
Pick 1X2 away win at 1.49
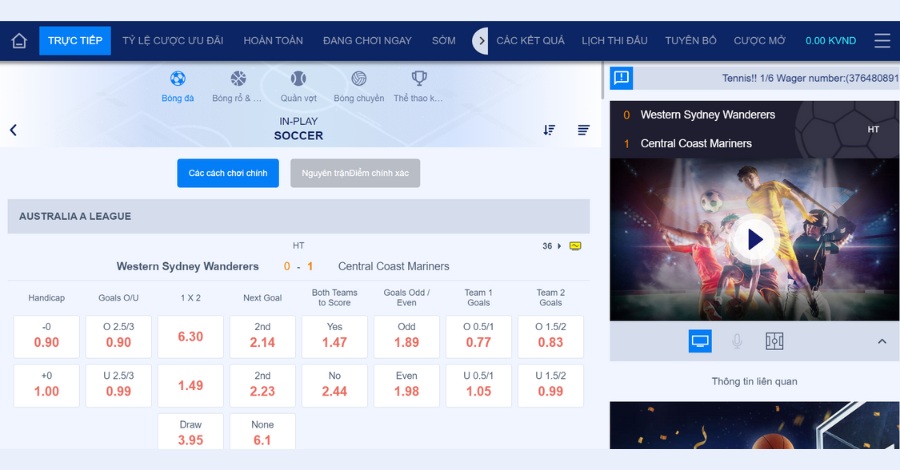point(191,386)
